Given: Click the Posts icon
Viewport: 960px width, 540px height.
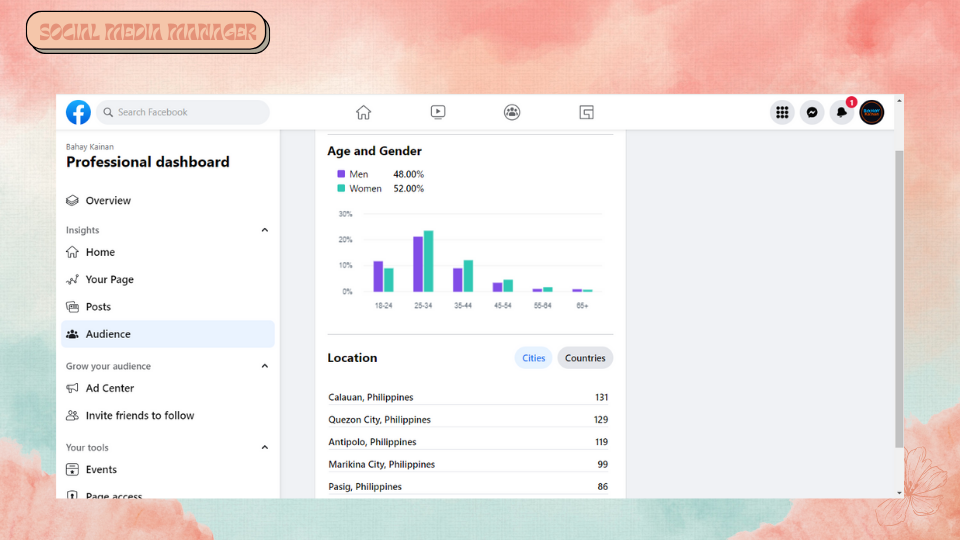Looking at the screenshot, I should [72, 307].
